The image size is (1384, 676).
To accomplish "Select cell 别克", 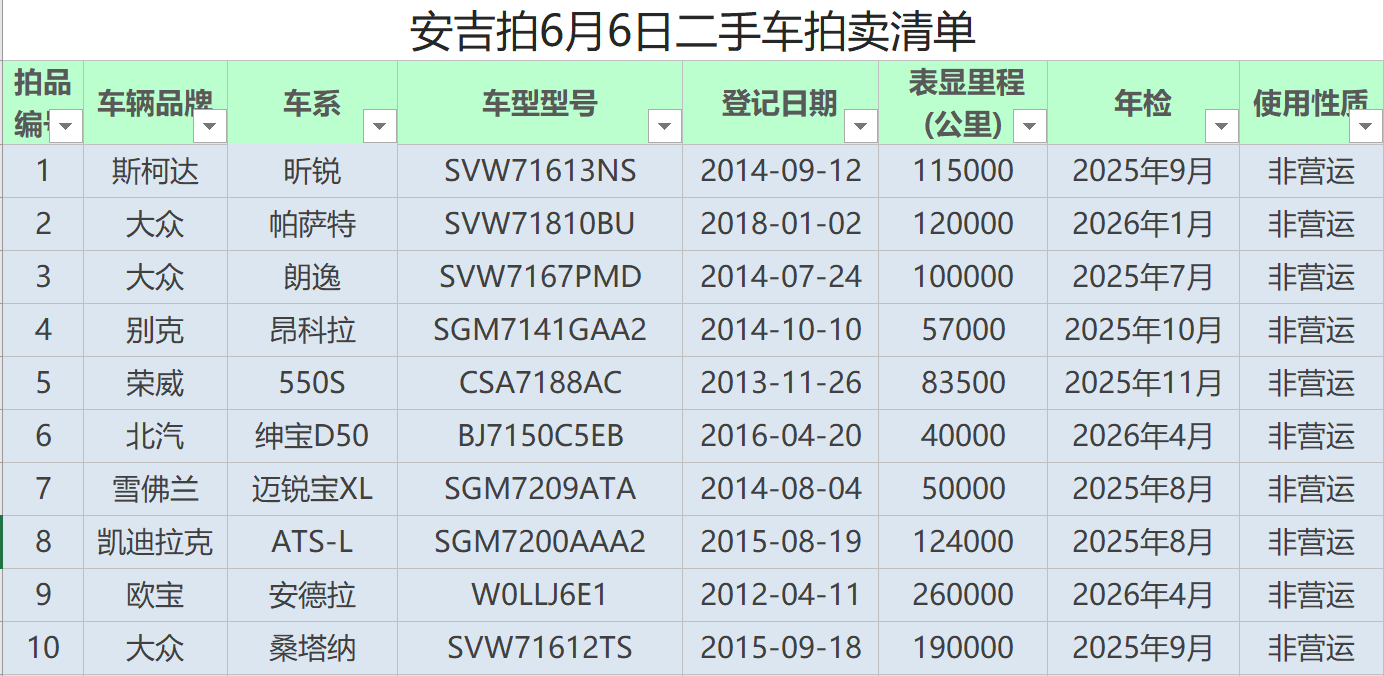I will pos(155,330).
